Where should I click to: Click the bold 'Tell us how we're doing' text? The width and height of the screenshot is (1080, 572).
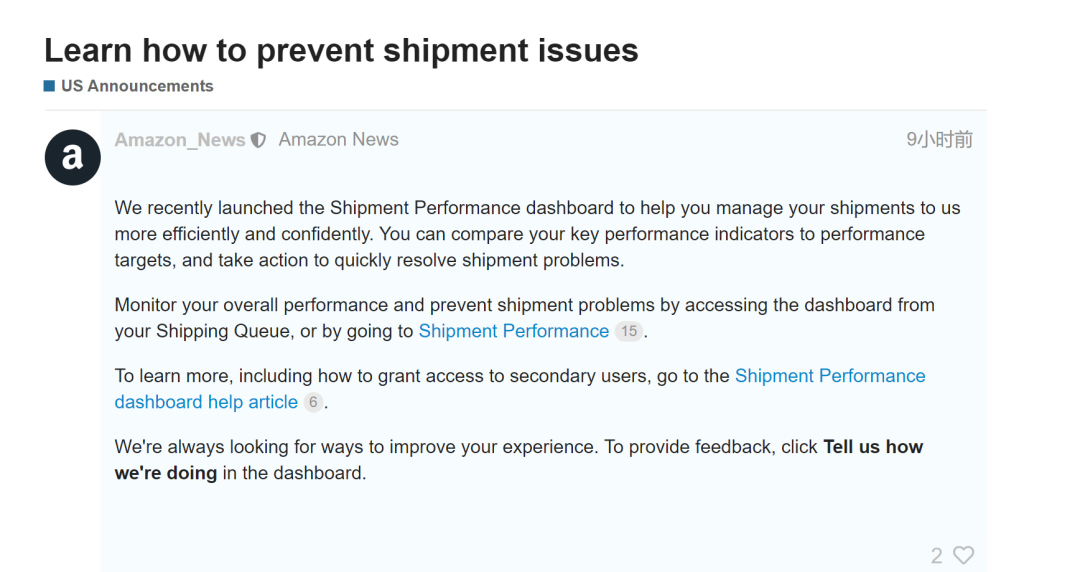coord(872,447)
